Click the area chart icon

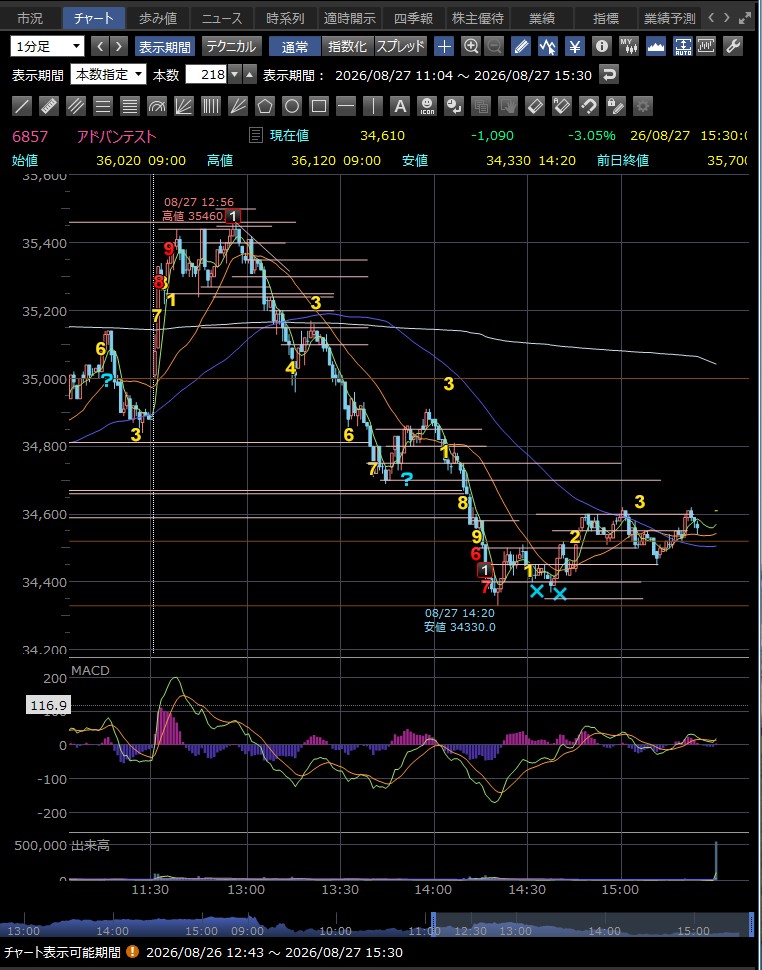click(x=656, y=46)
